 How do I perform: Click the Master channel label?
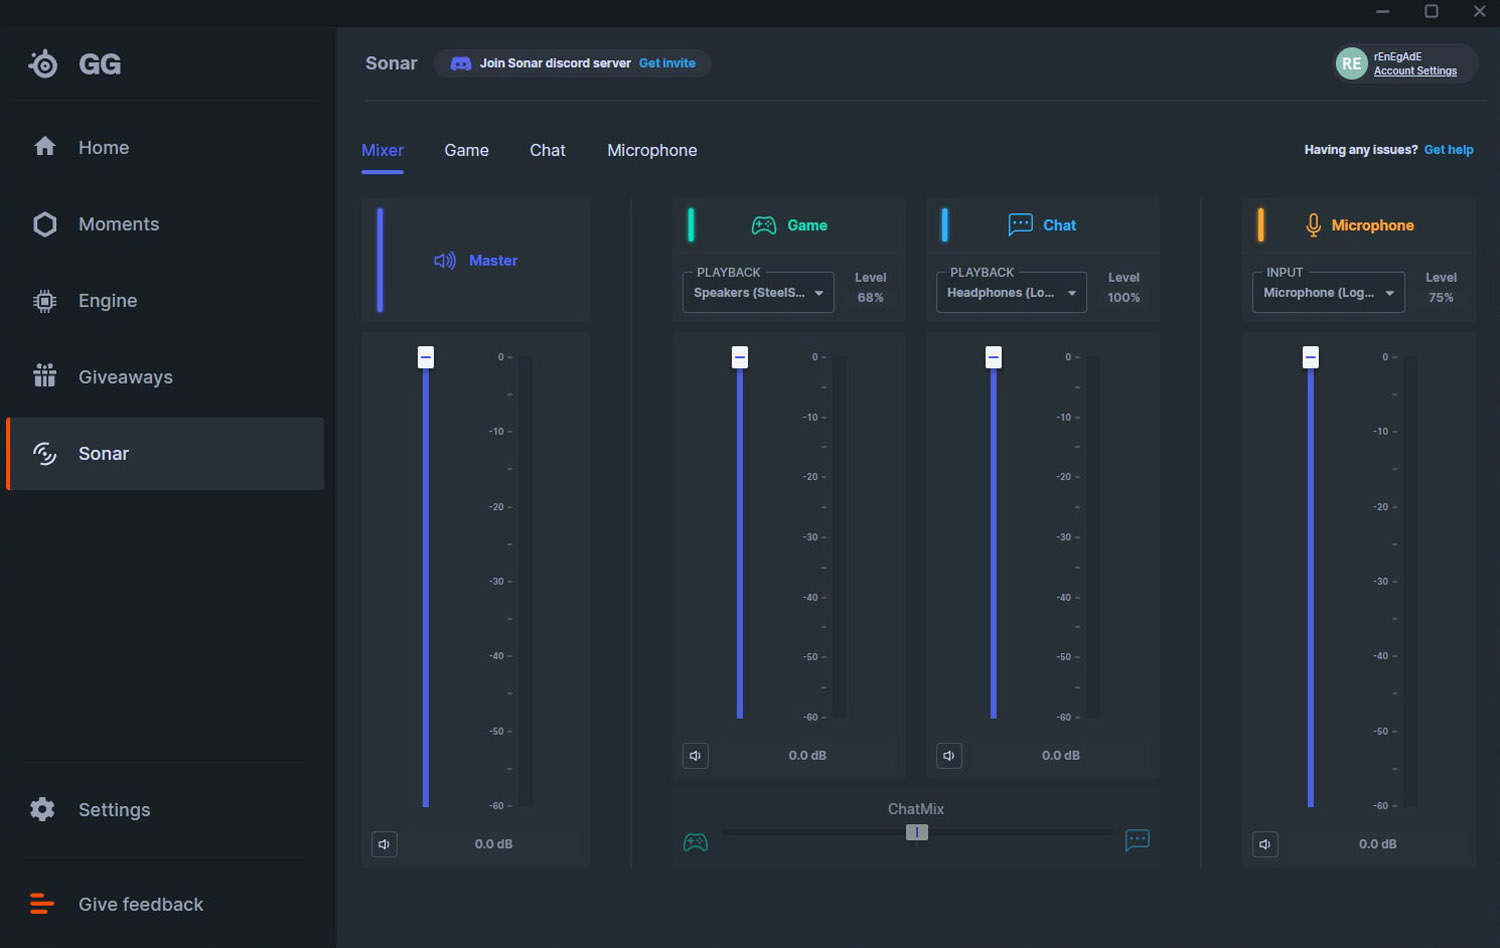pyautogui.click(x=493, y=260)
